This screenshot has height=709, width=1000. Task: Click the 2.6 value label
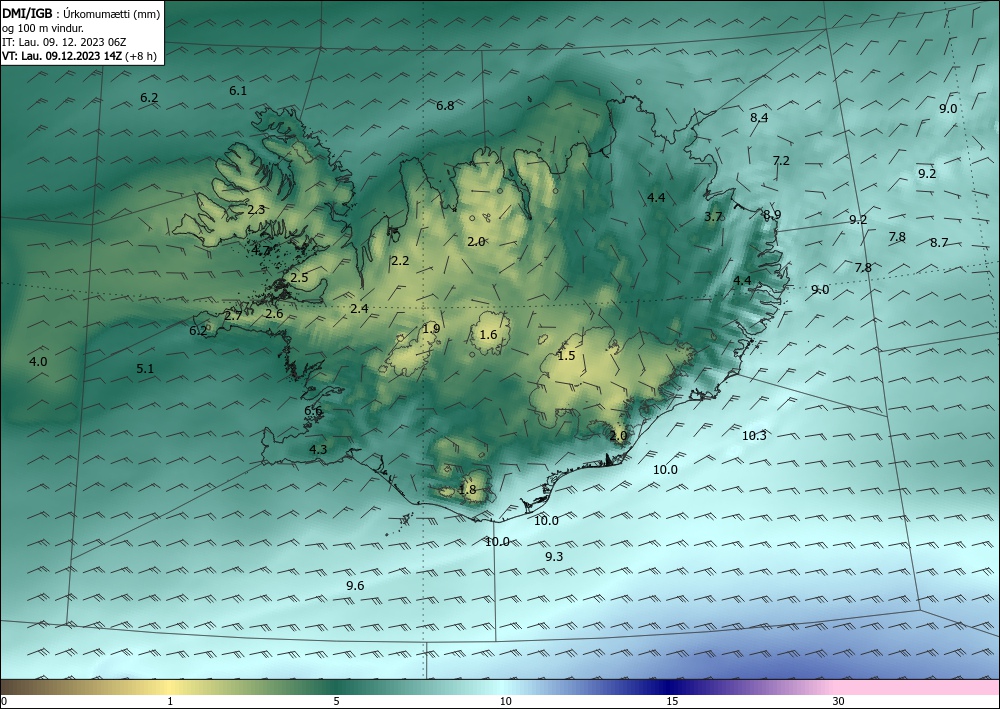pos(274,314)
